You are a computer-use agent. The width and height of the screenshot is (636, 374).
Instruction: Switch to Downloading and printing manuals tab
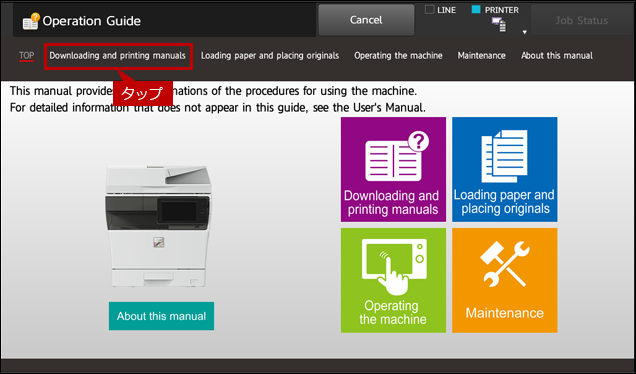[x=118, y=56]
